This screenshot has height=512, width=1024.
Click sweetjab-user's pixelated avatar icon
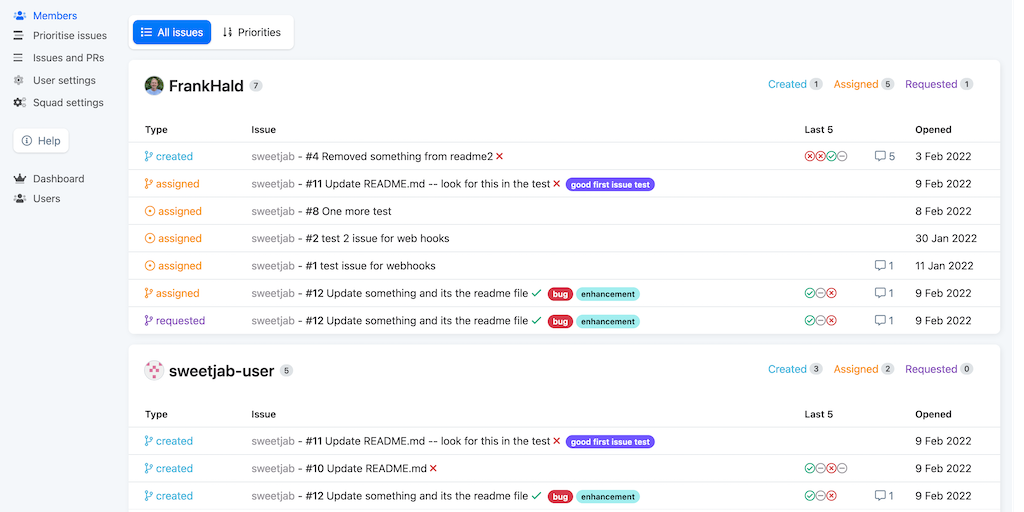154,371
